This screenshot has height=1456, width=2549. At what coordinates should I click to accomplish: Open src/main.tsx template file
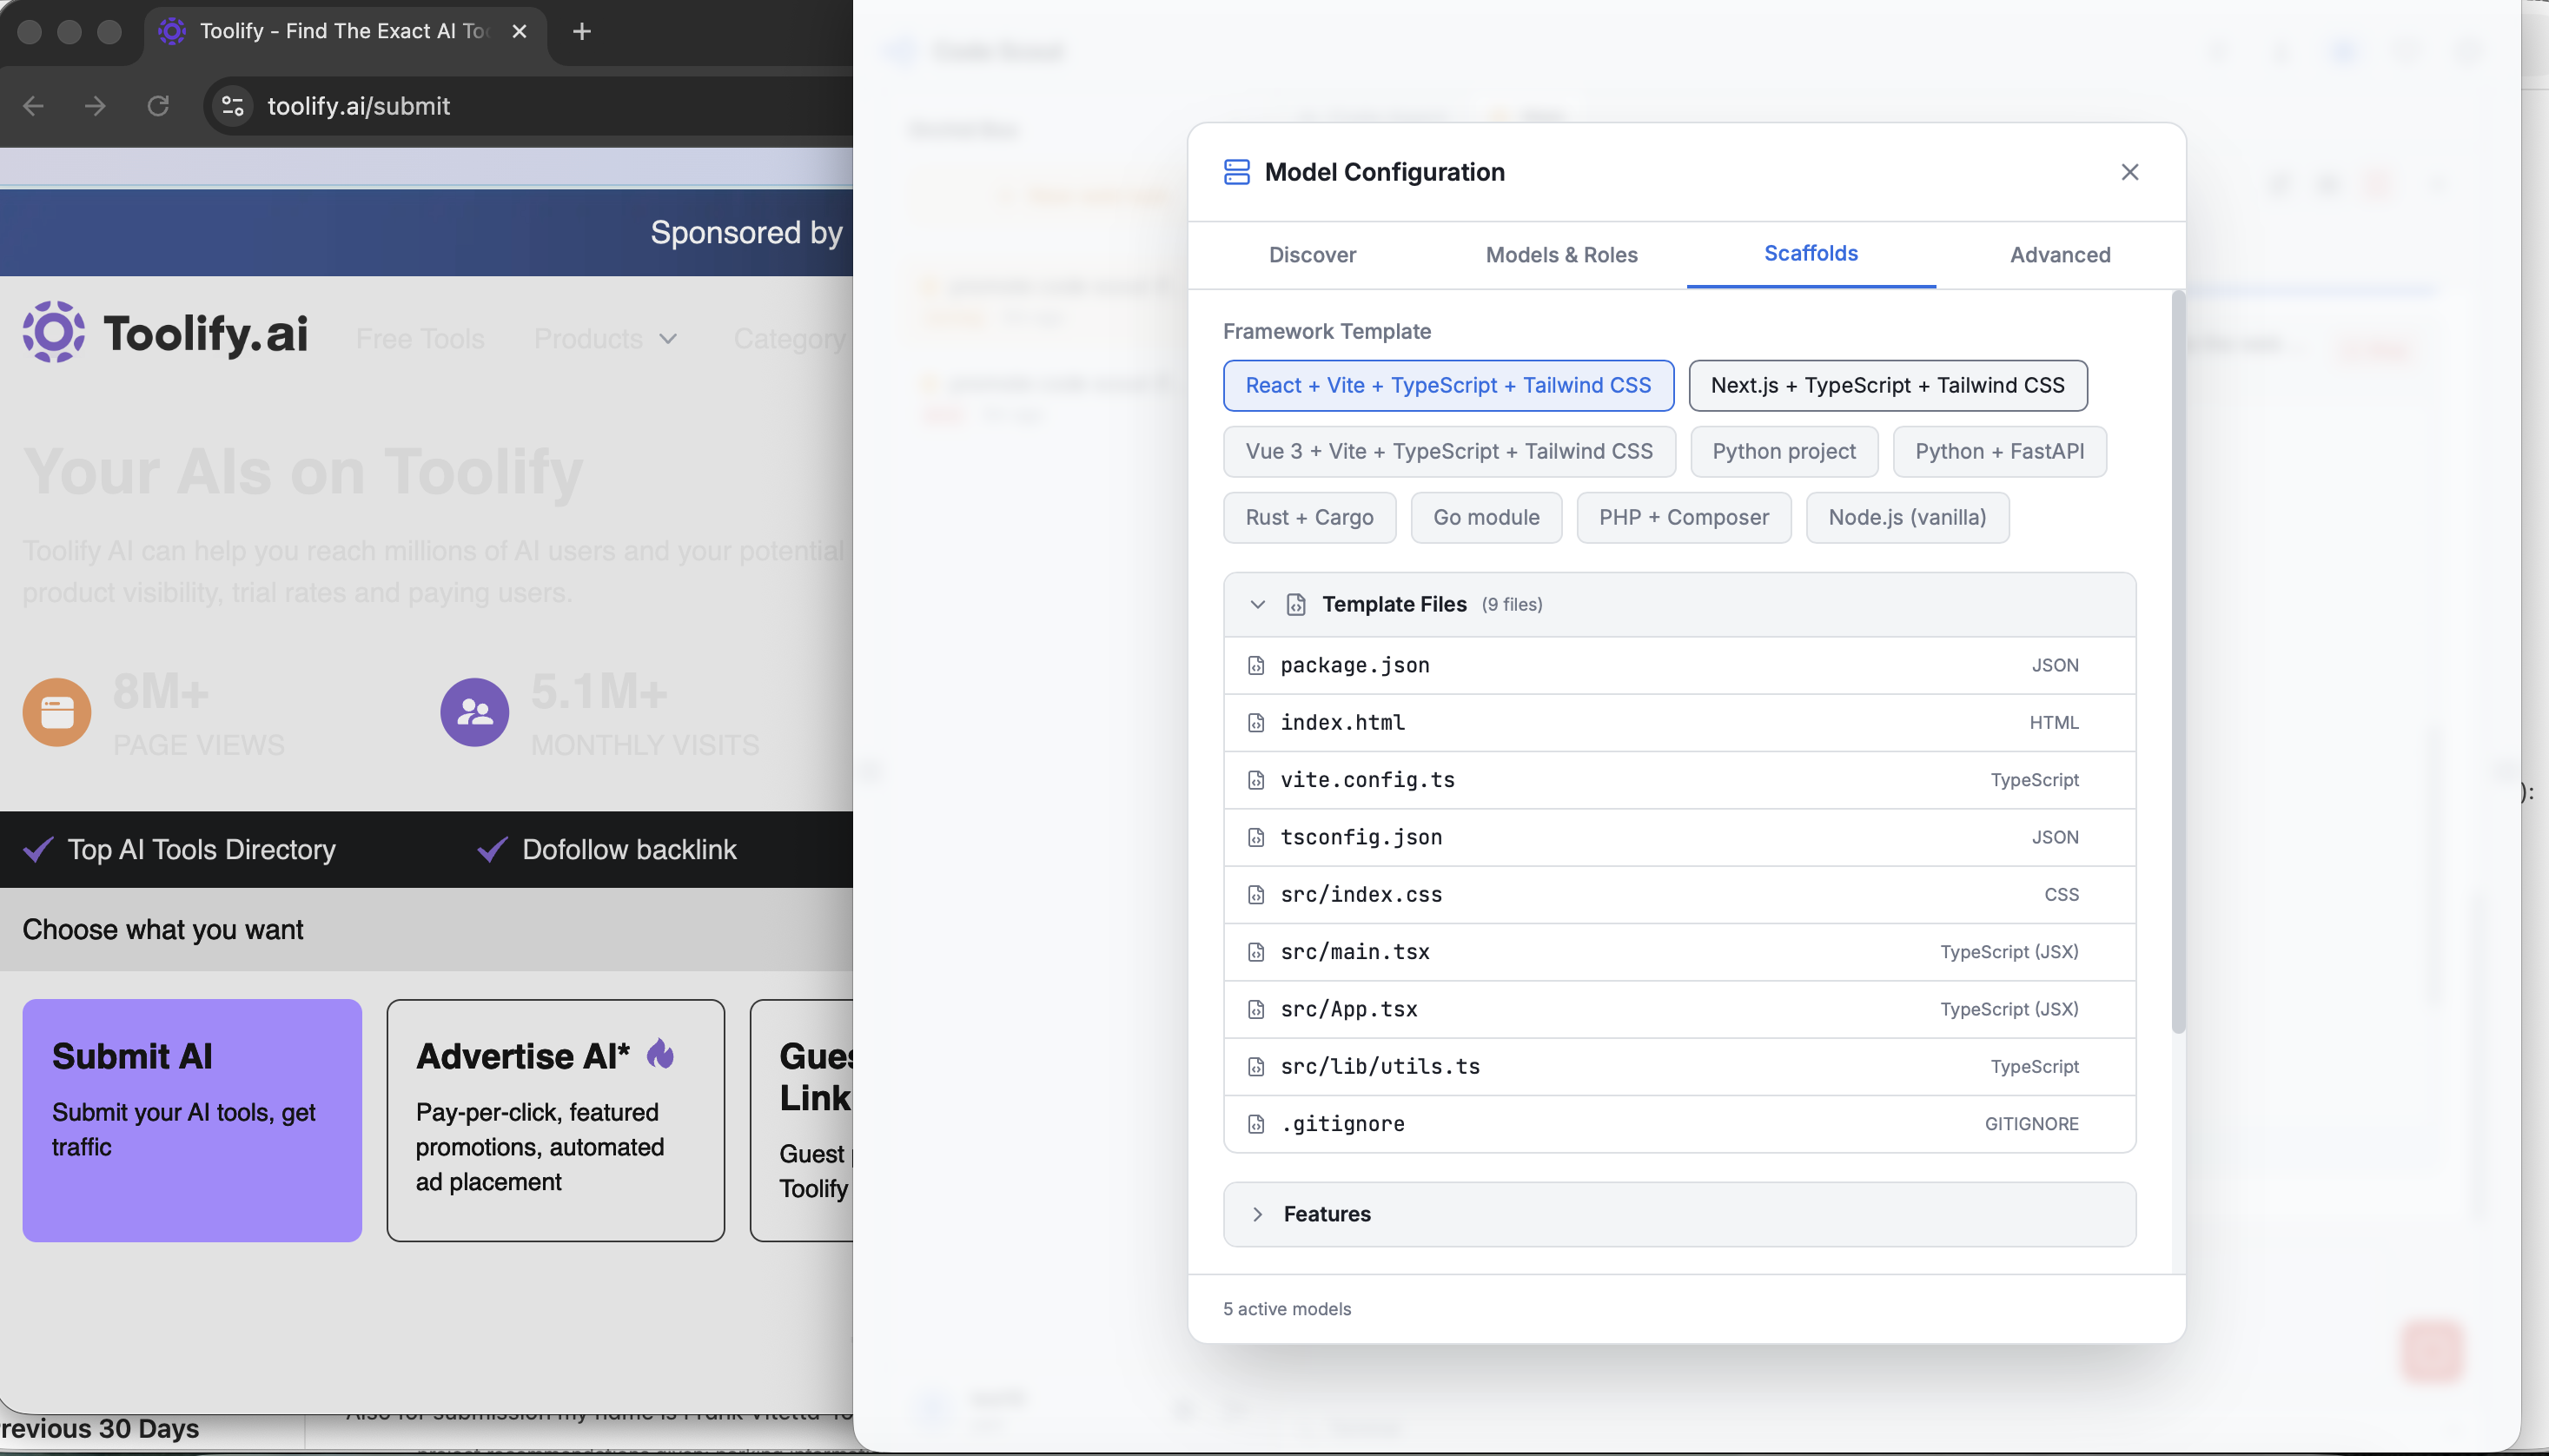click(1679, 952)
